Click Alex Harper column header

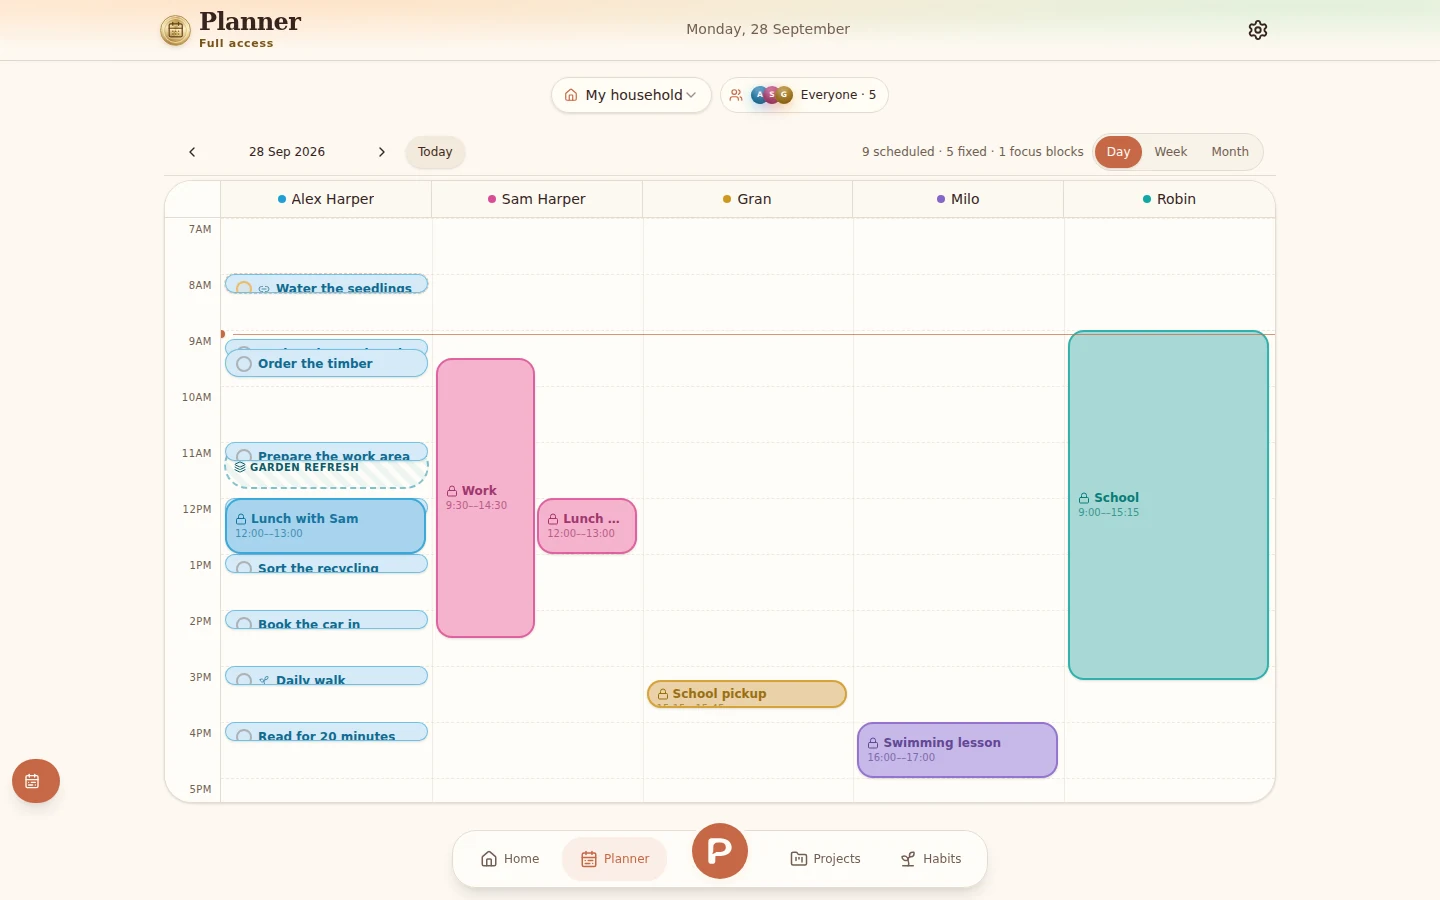point(326,199)
